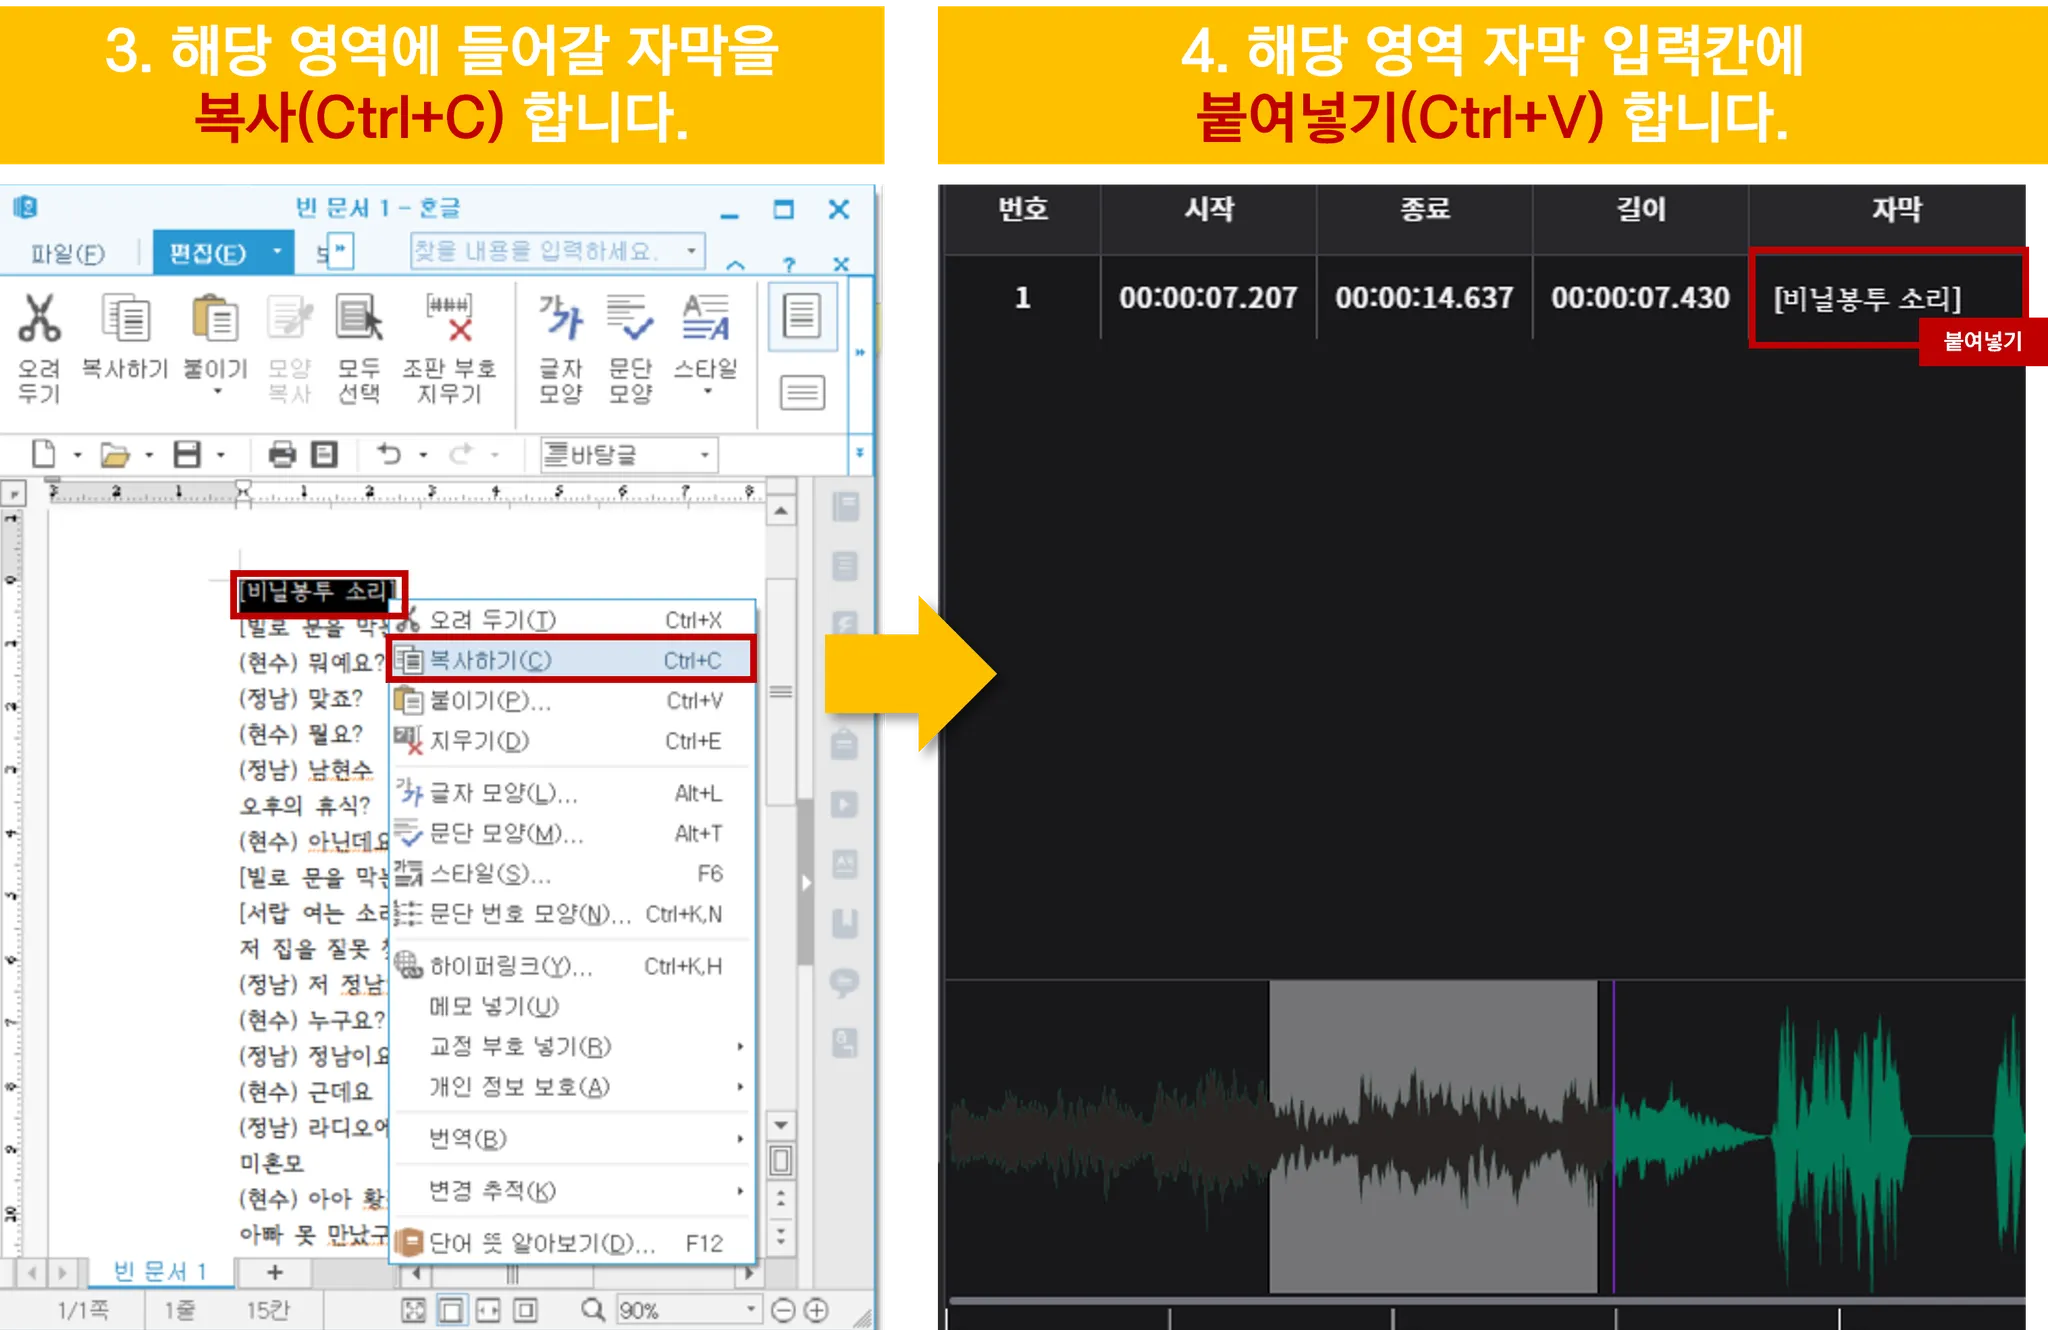Click the print icon in toolbar

[282, 455]
